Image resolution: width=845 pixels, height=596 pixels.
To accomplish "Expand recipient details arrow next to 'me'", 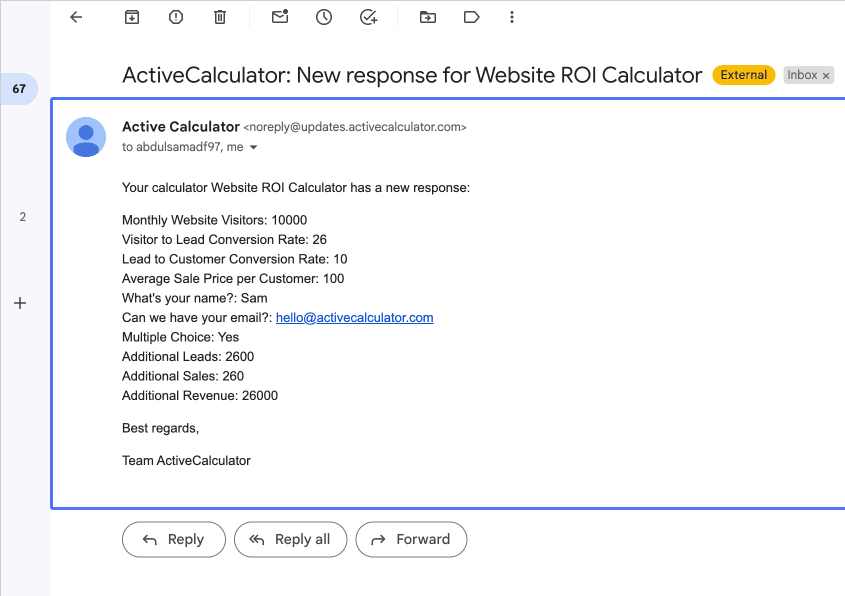I will tap(253, 147).
